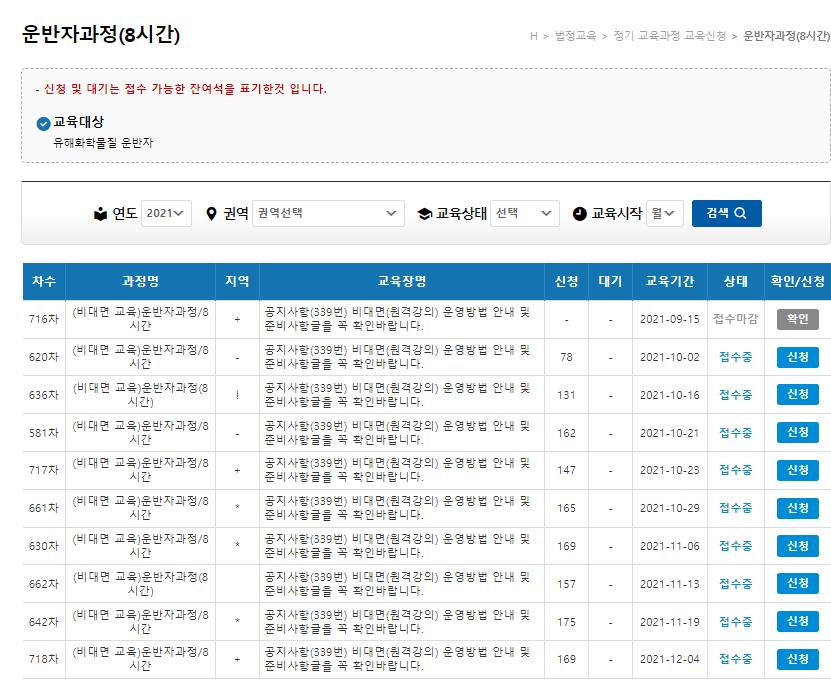The width and height of the screenshot is (831, 690).
Task: Click the location pin icon beside 권역
Action: click(211, 214)
